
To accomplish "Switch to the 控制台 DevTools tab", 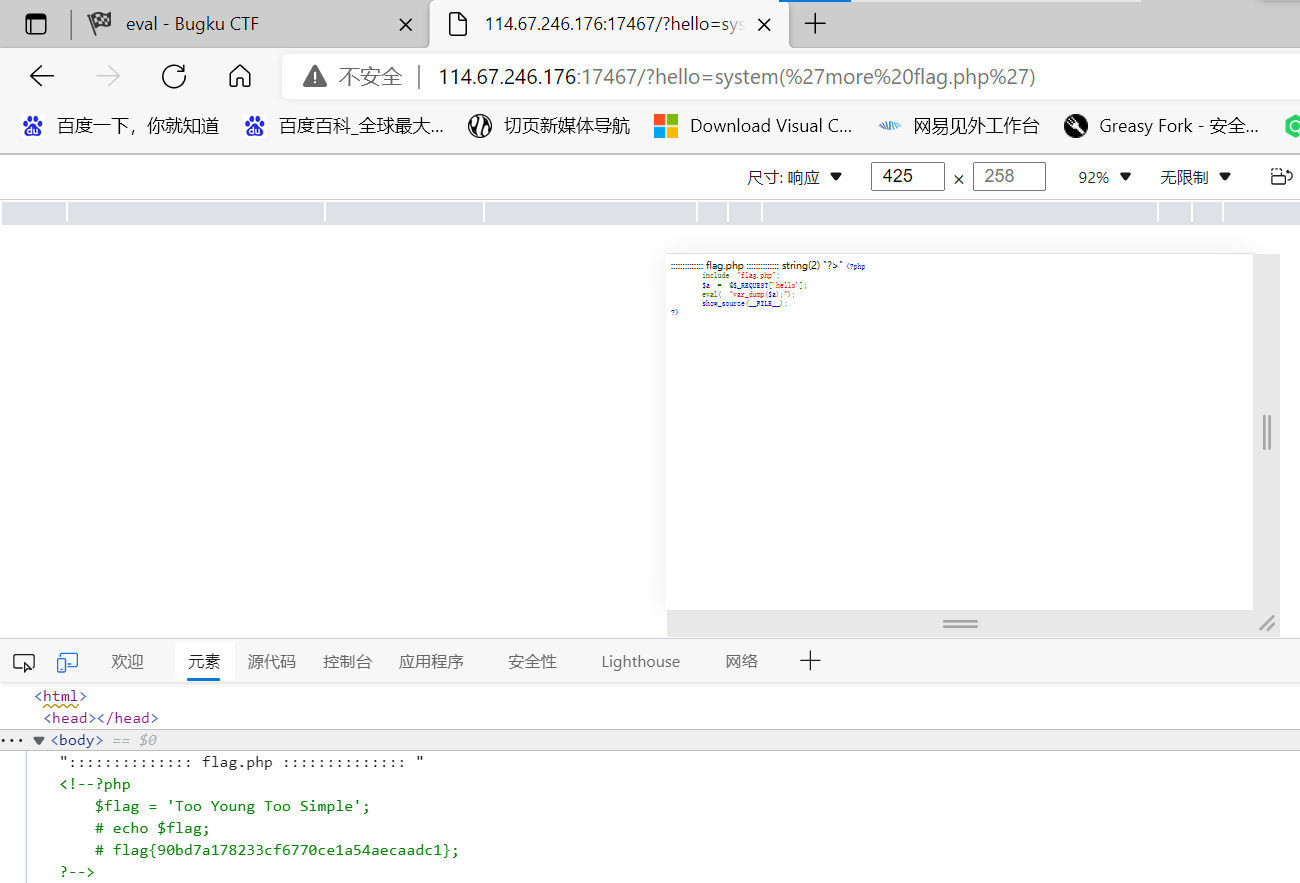I will [347, 662].
